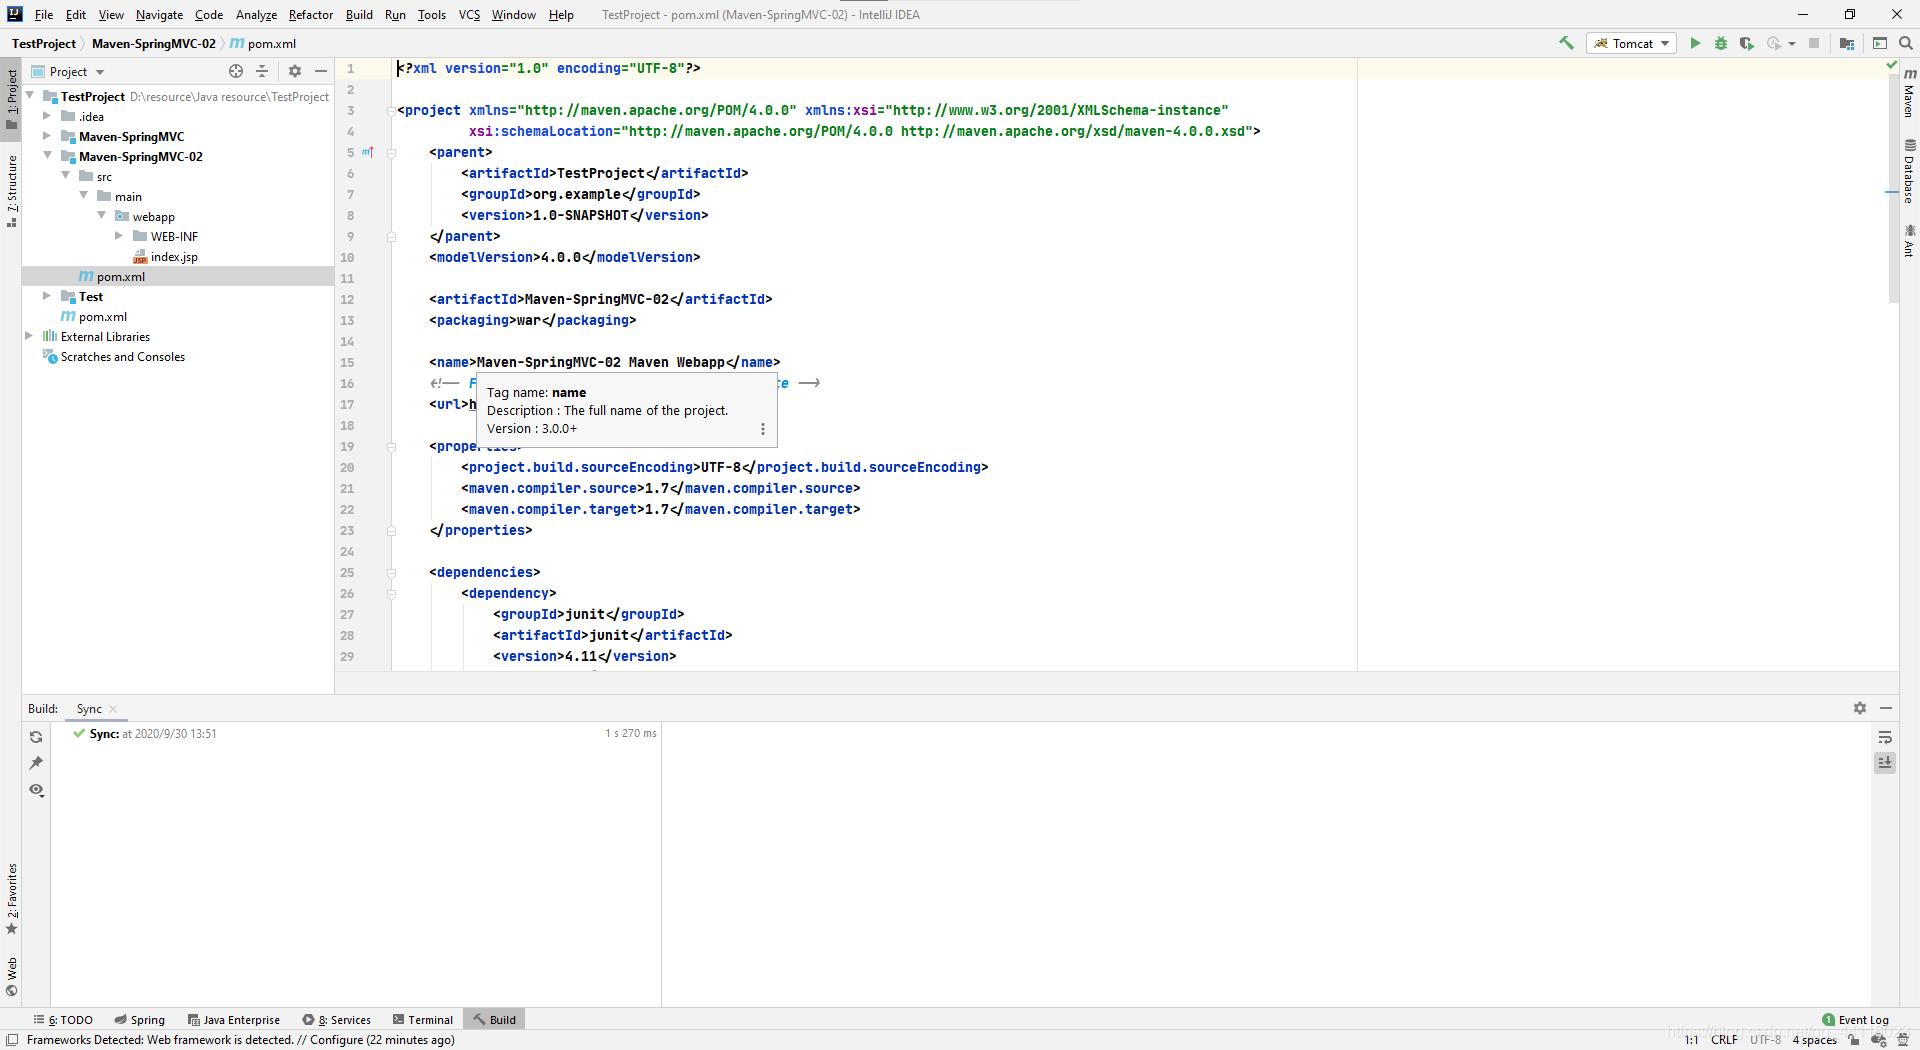Image resolution: width=1920 pixels, height=1050 pixels.
Task: Toggle the eye view filter in Build panel
Action: point(36,790)
